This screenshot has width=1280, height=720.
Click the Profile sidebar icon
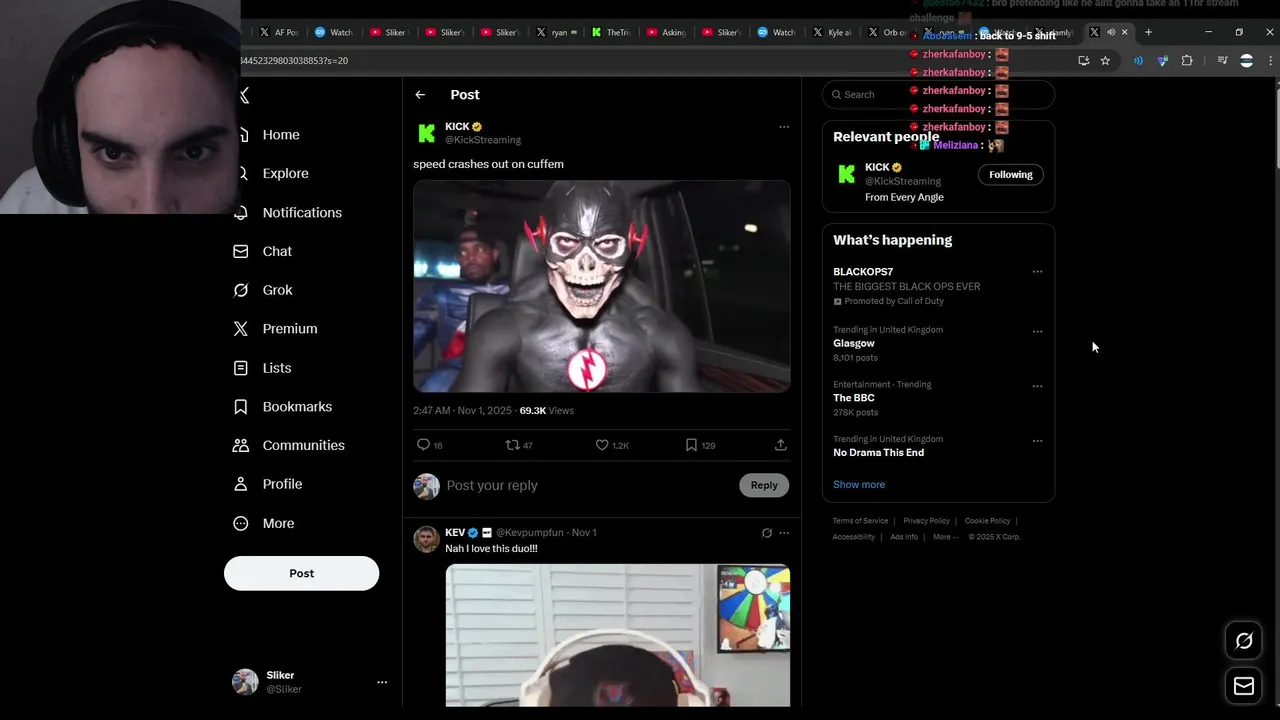(x=241, y=484)
